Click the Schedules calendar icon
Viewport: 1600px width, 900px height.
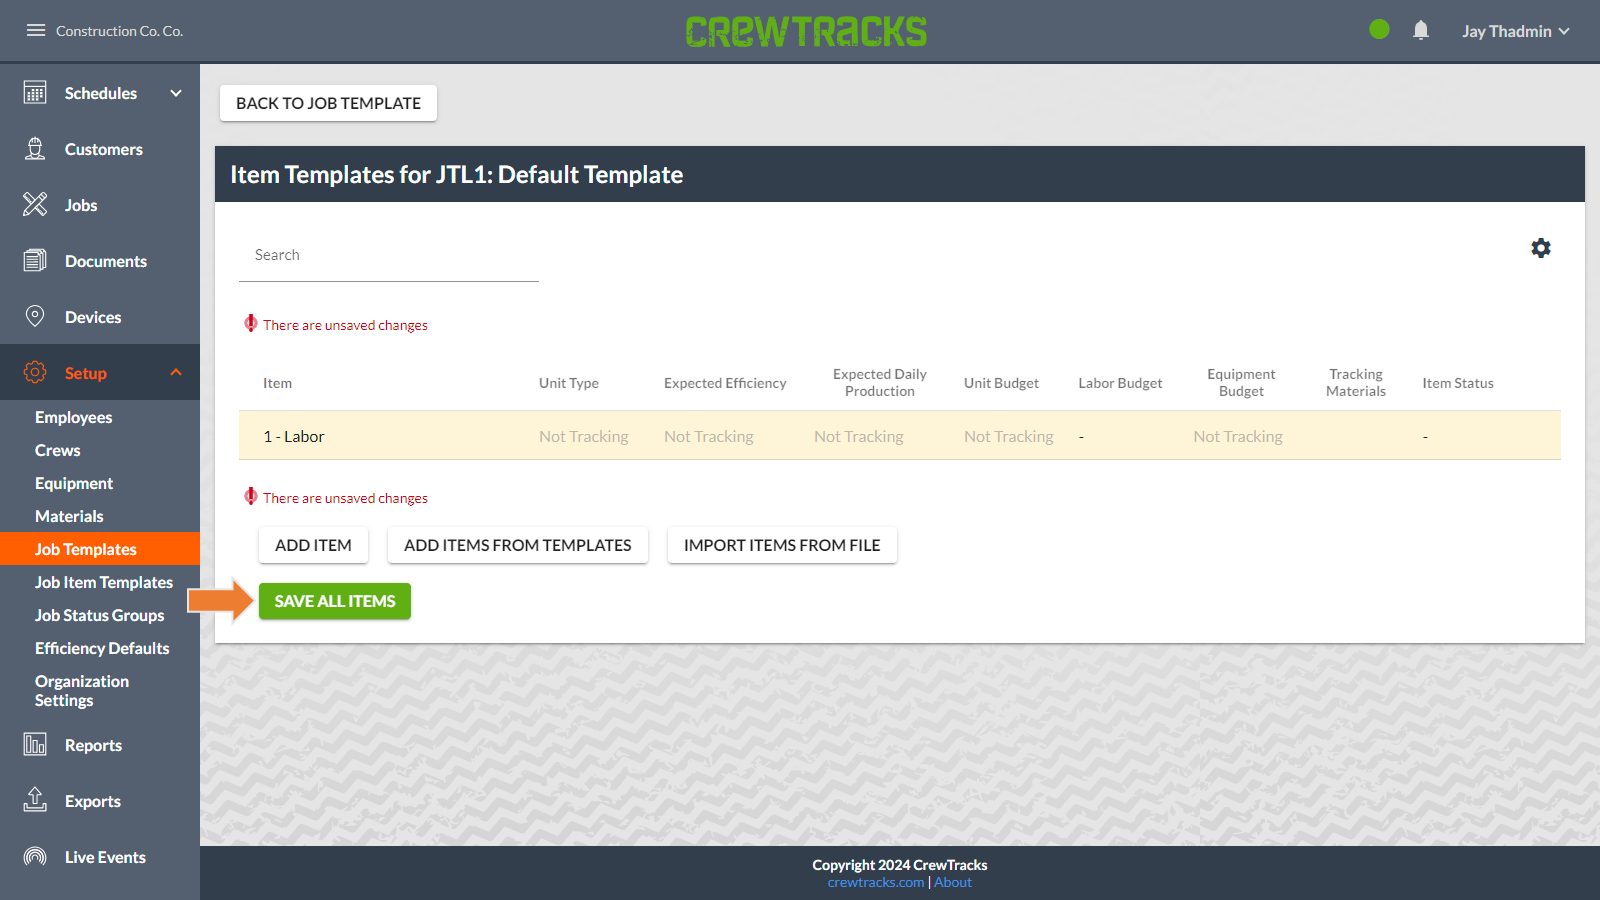pos(35,93)
